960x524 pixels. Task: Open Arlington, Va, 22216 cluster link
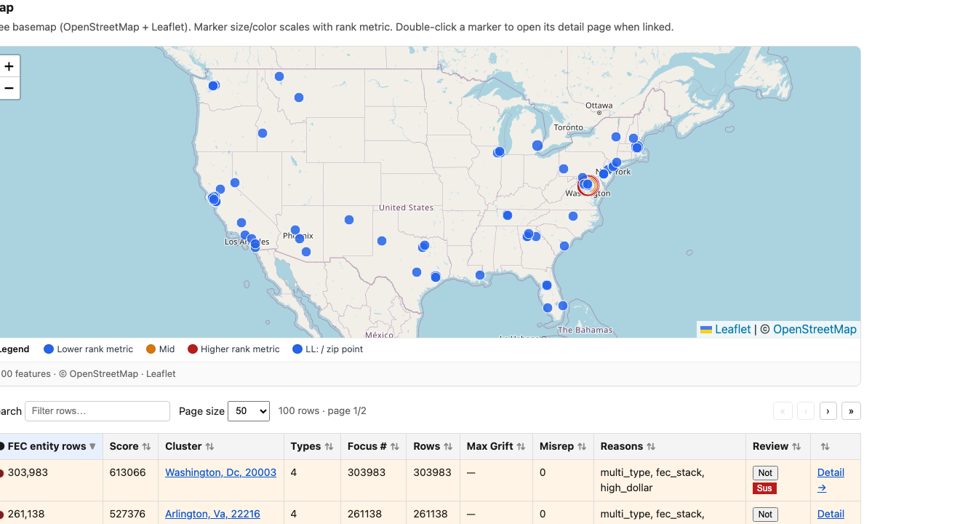click(x=212, y=514)
